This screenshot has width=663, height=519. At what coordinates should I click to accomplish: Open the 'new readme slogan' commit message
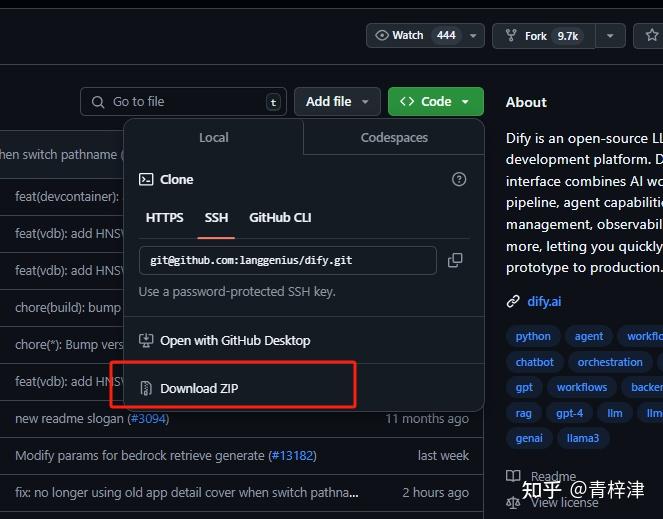pos(69,419)
